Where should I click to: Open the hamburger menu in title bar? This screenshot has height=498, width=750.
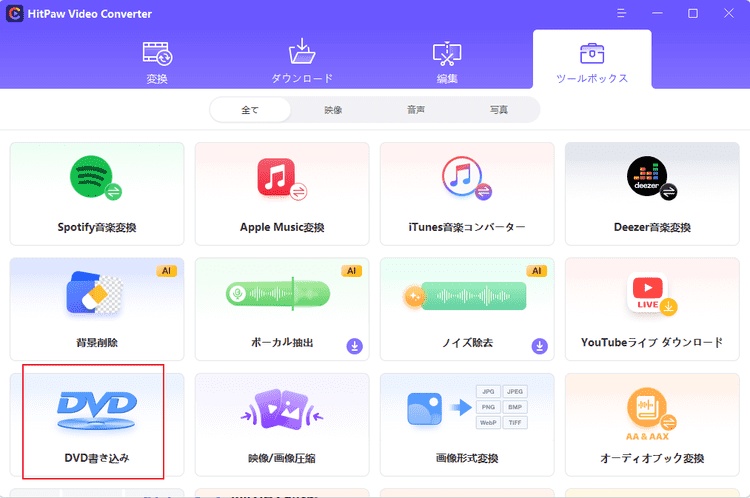(621, 13)
